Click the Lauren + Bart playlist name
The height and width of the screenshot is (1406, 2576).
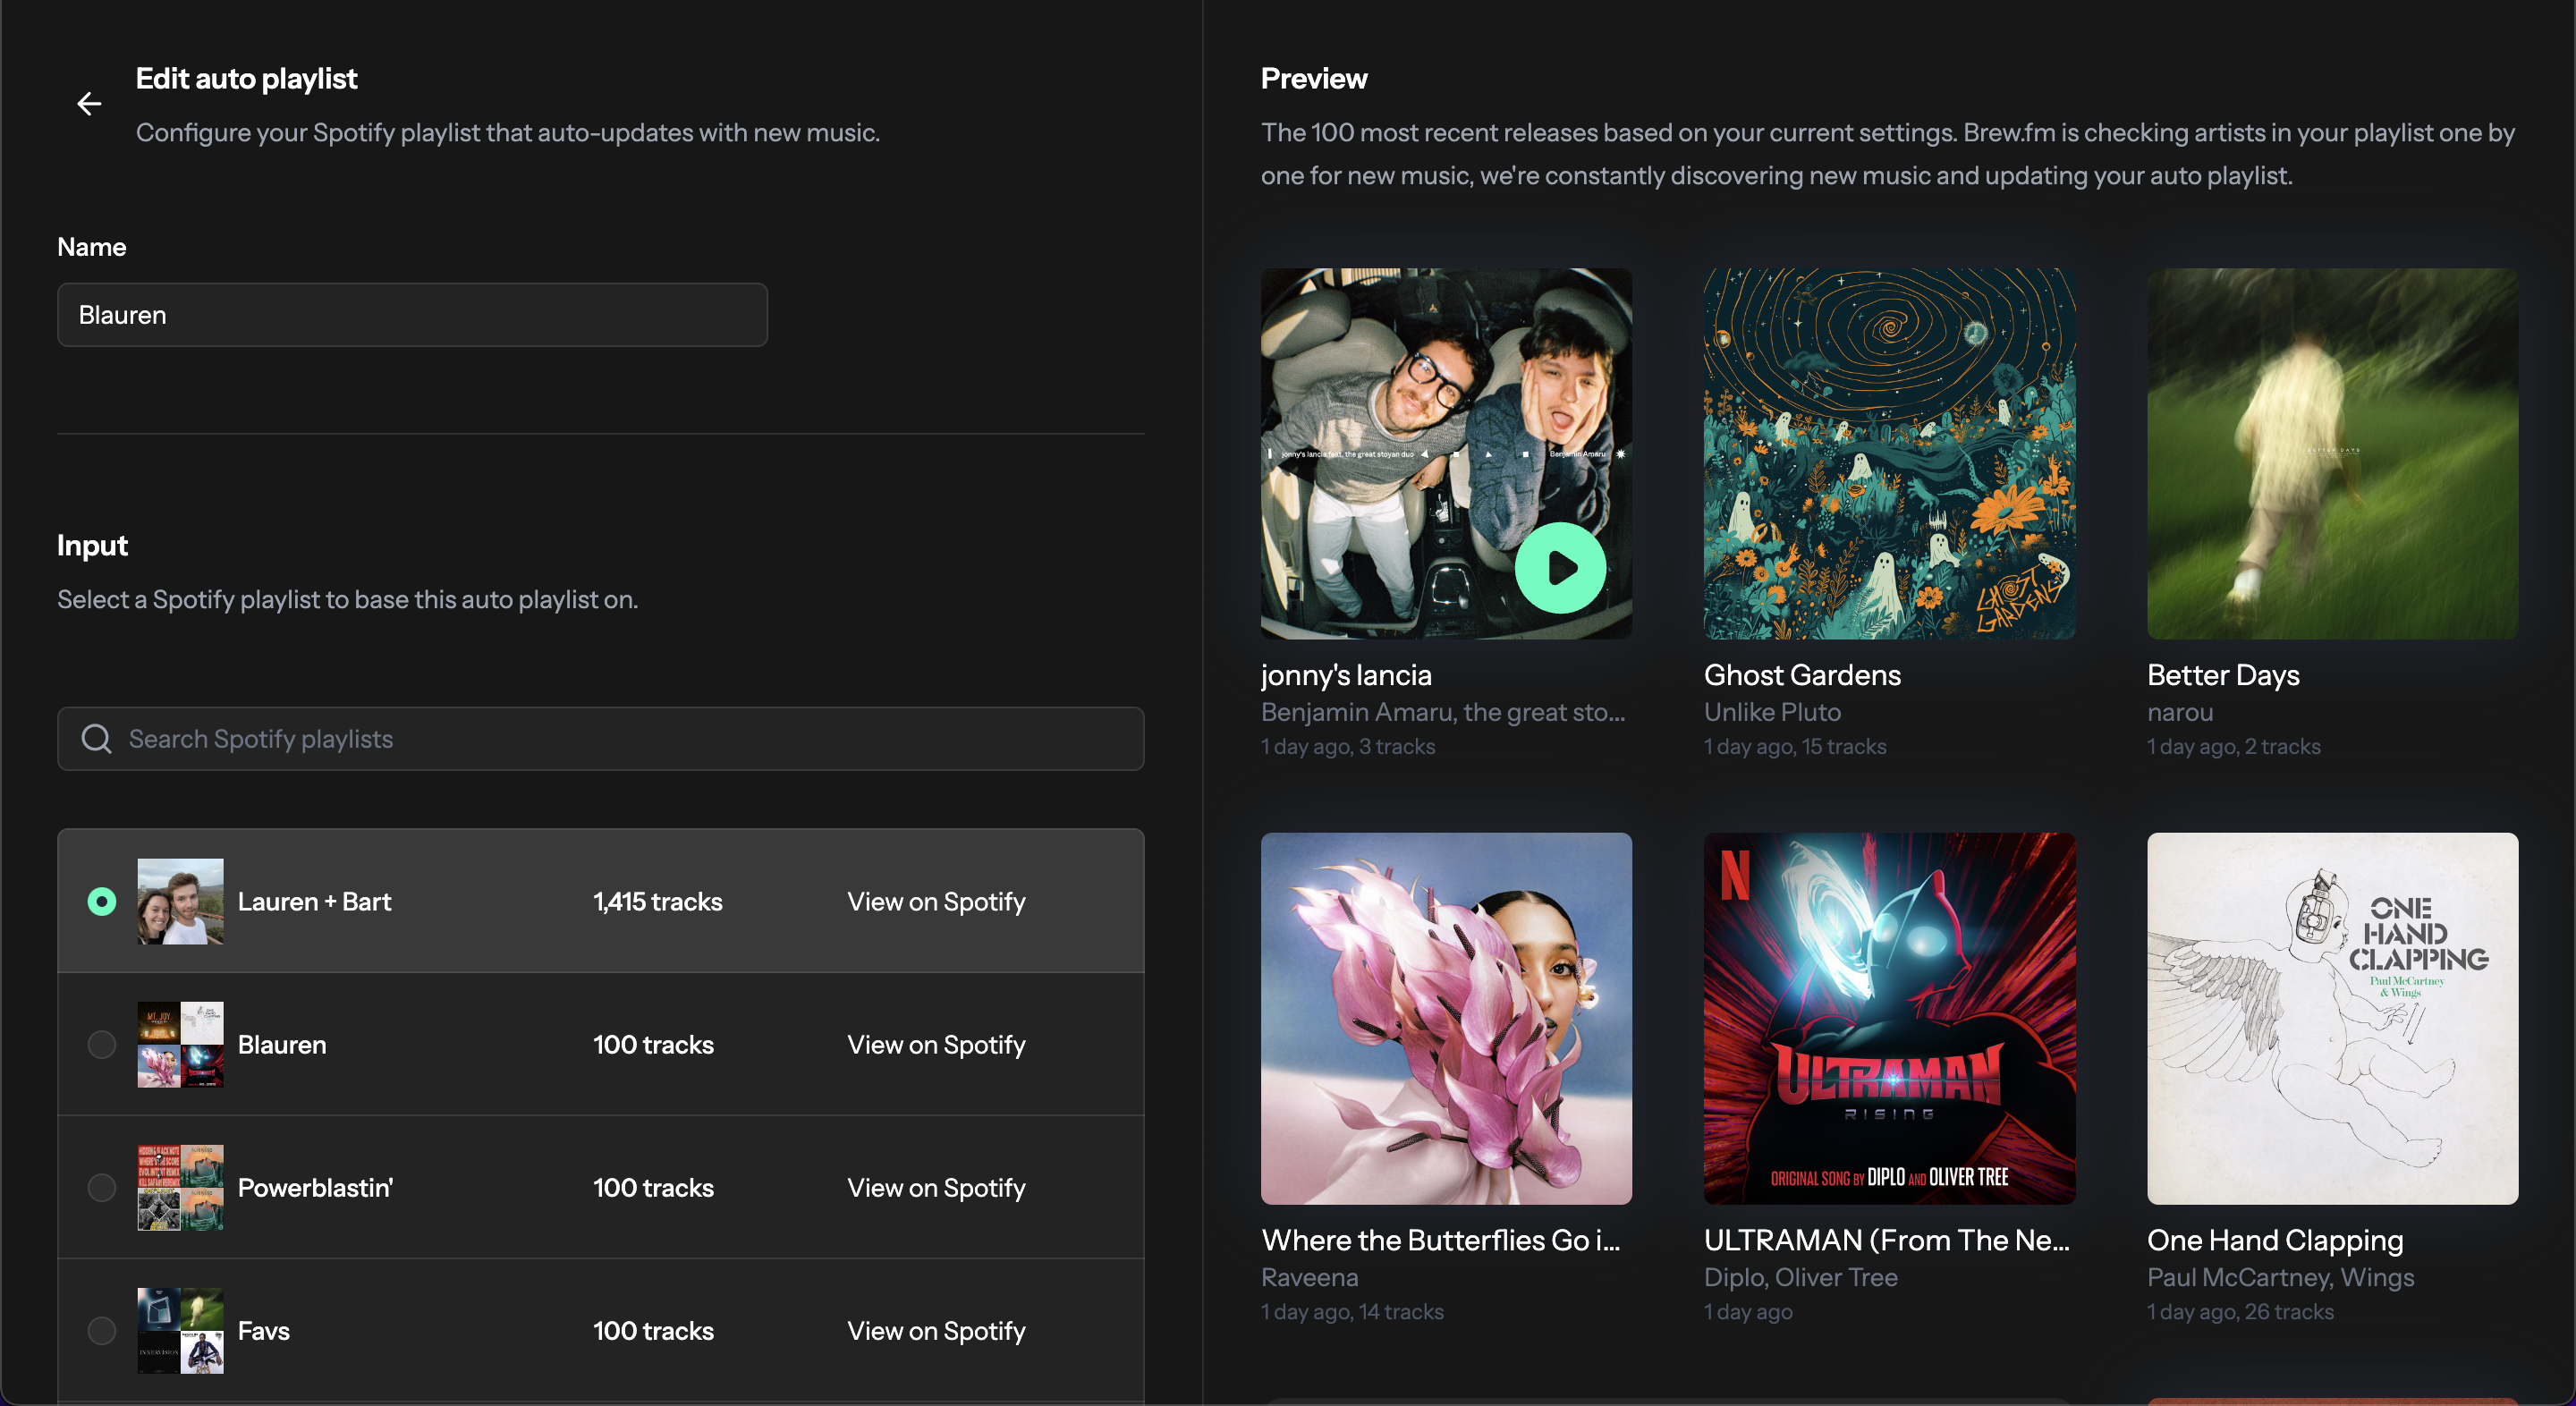[314, 902]
